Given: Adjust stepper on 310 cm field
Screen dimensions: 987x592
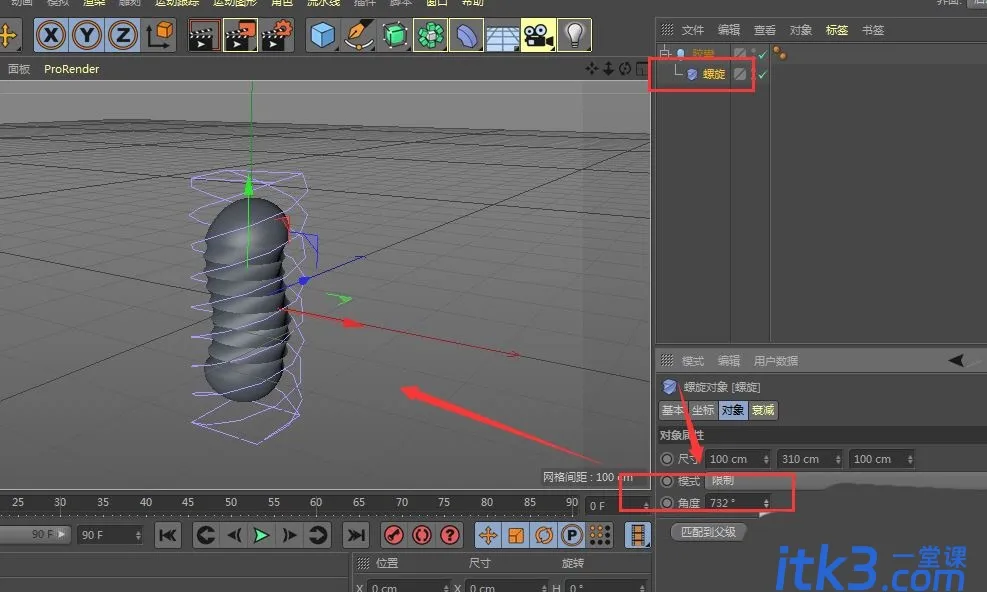Looking at the screenshot, I should [x=838, y=459].
